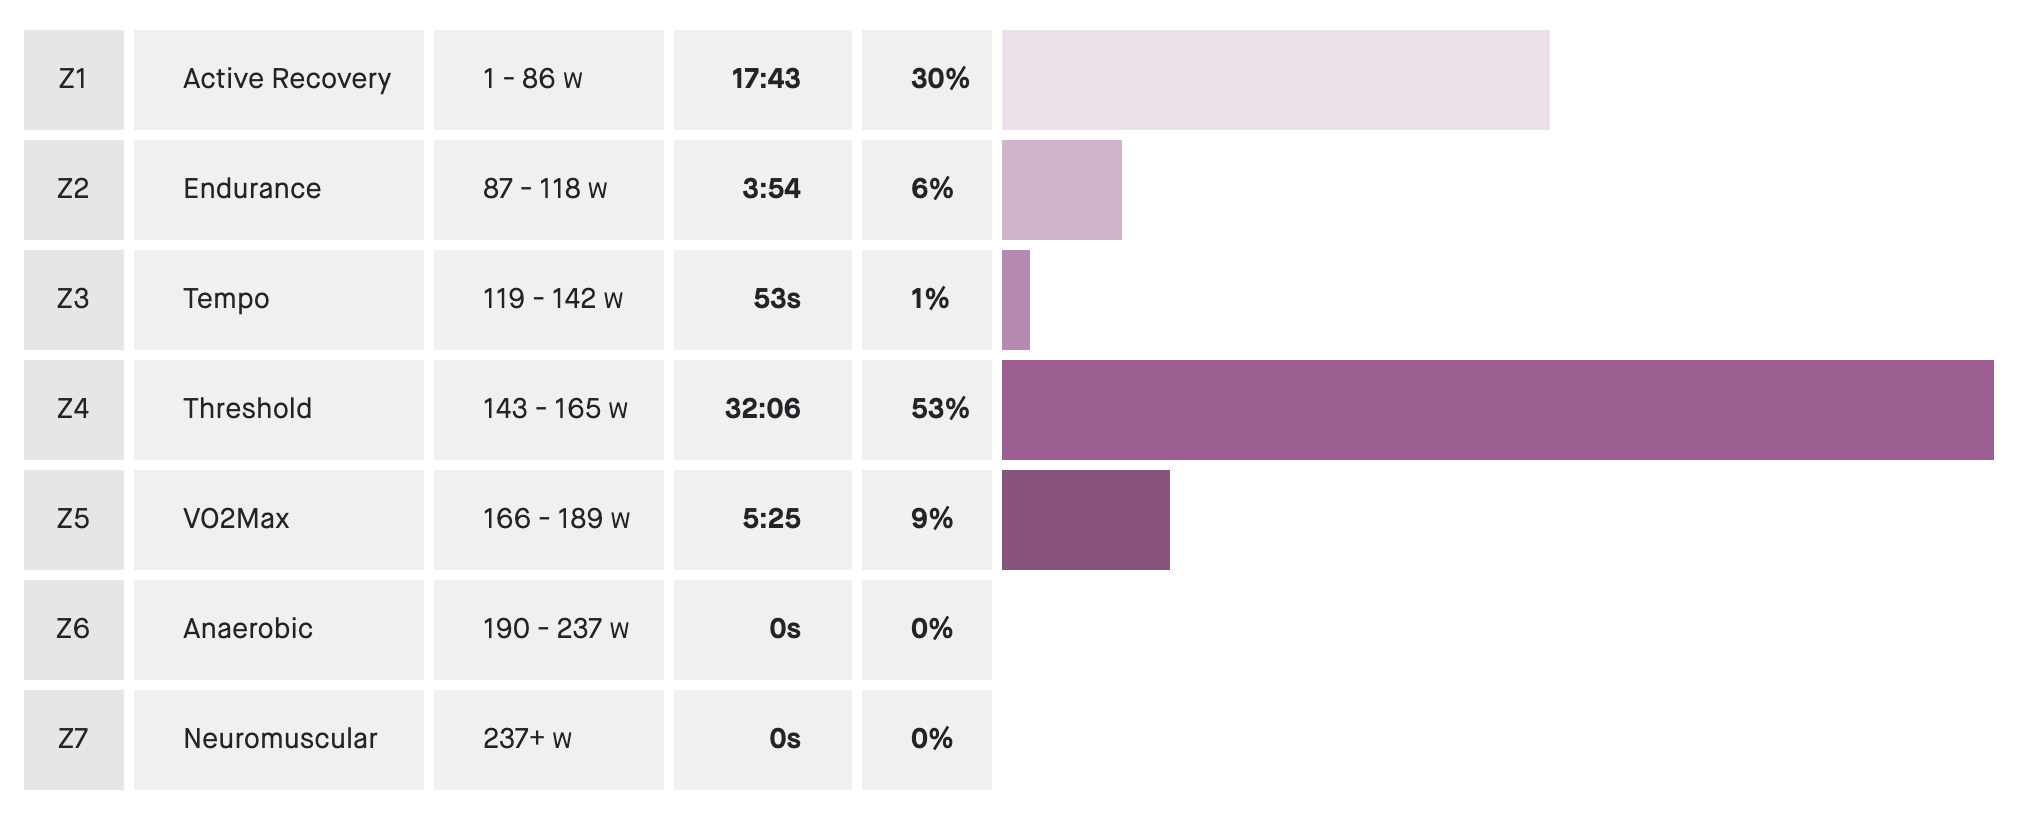Click the Z1 light pink distribution bar

1275,80
